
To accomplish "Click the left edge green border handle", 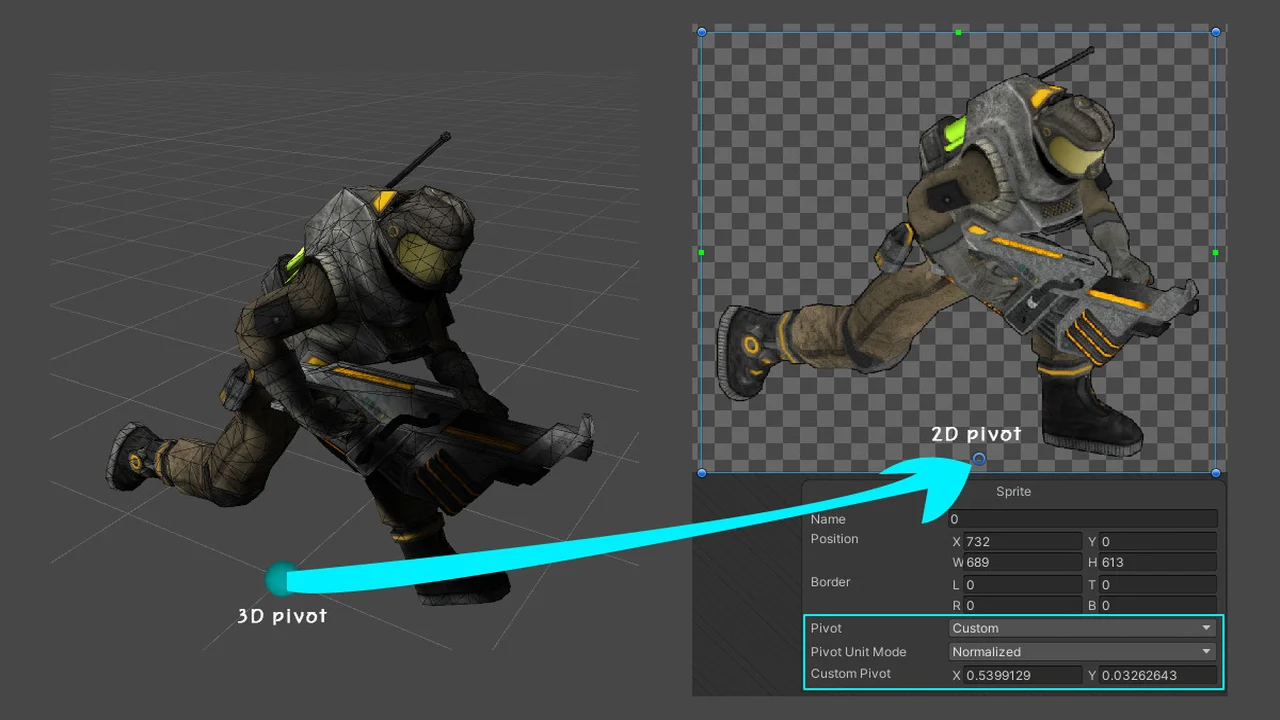I will tap(701, 253).
